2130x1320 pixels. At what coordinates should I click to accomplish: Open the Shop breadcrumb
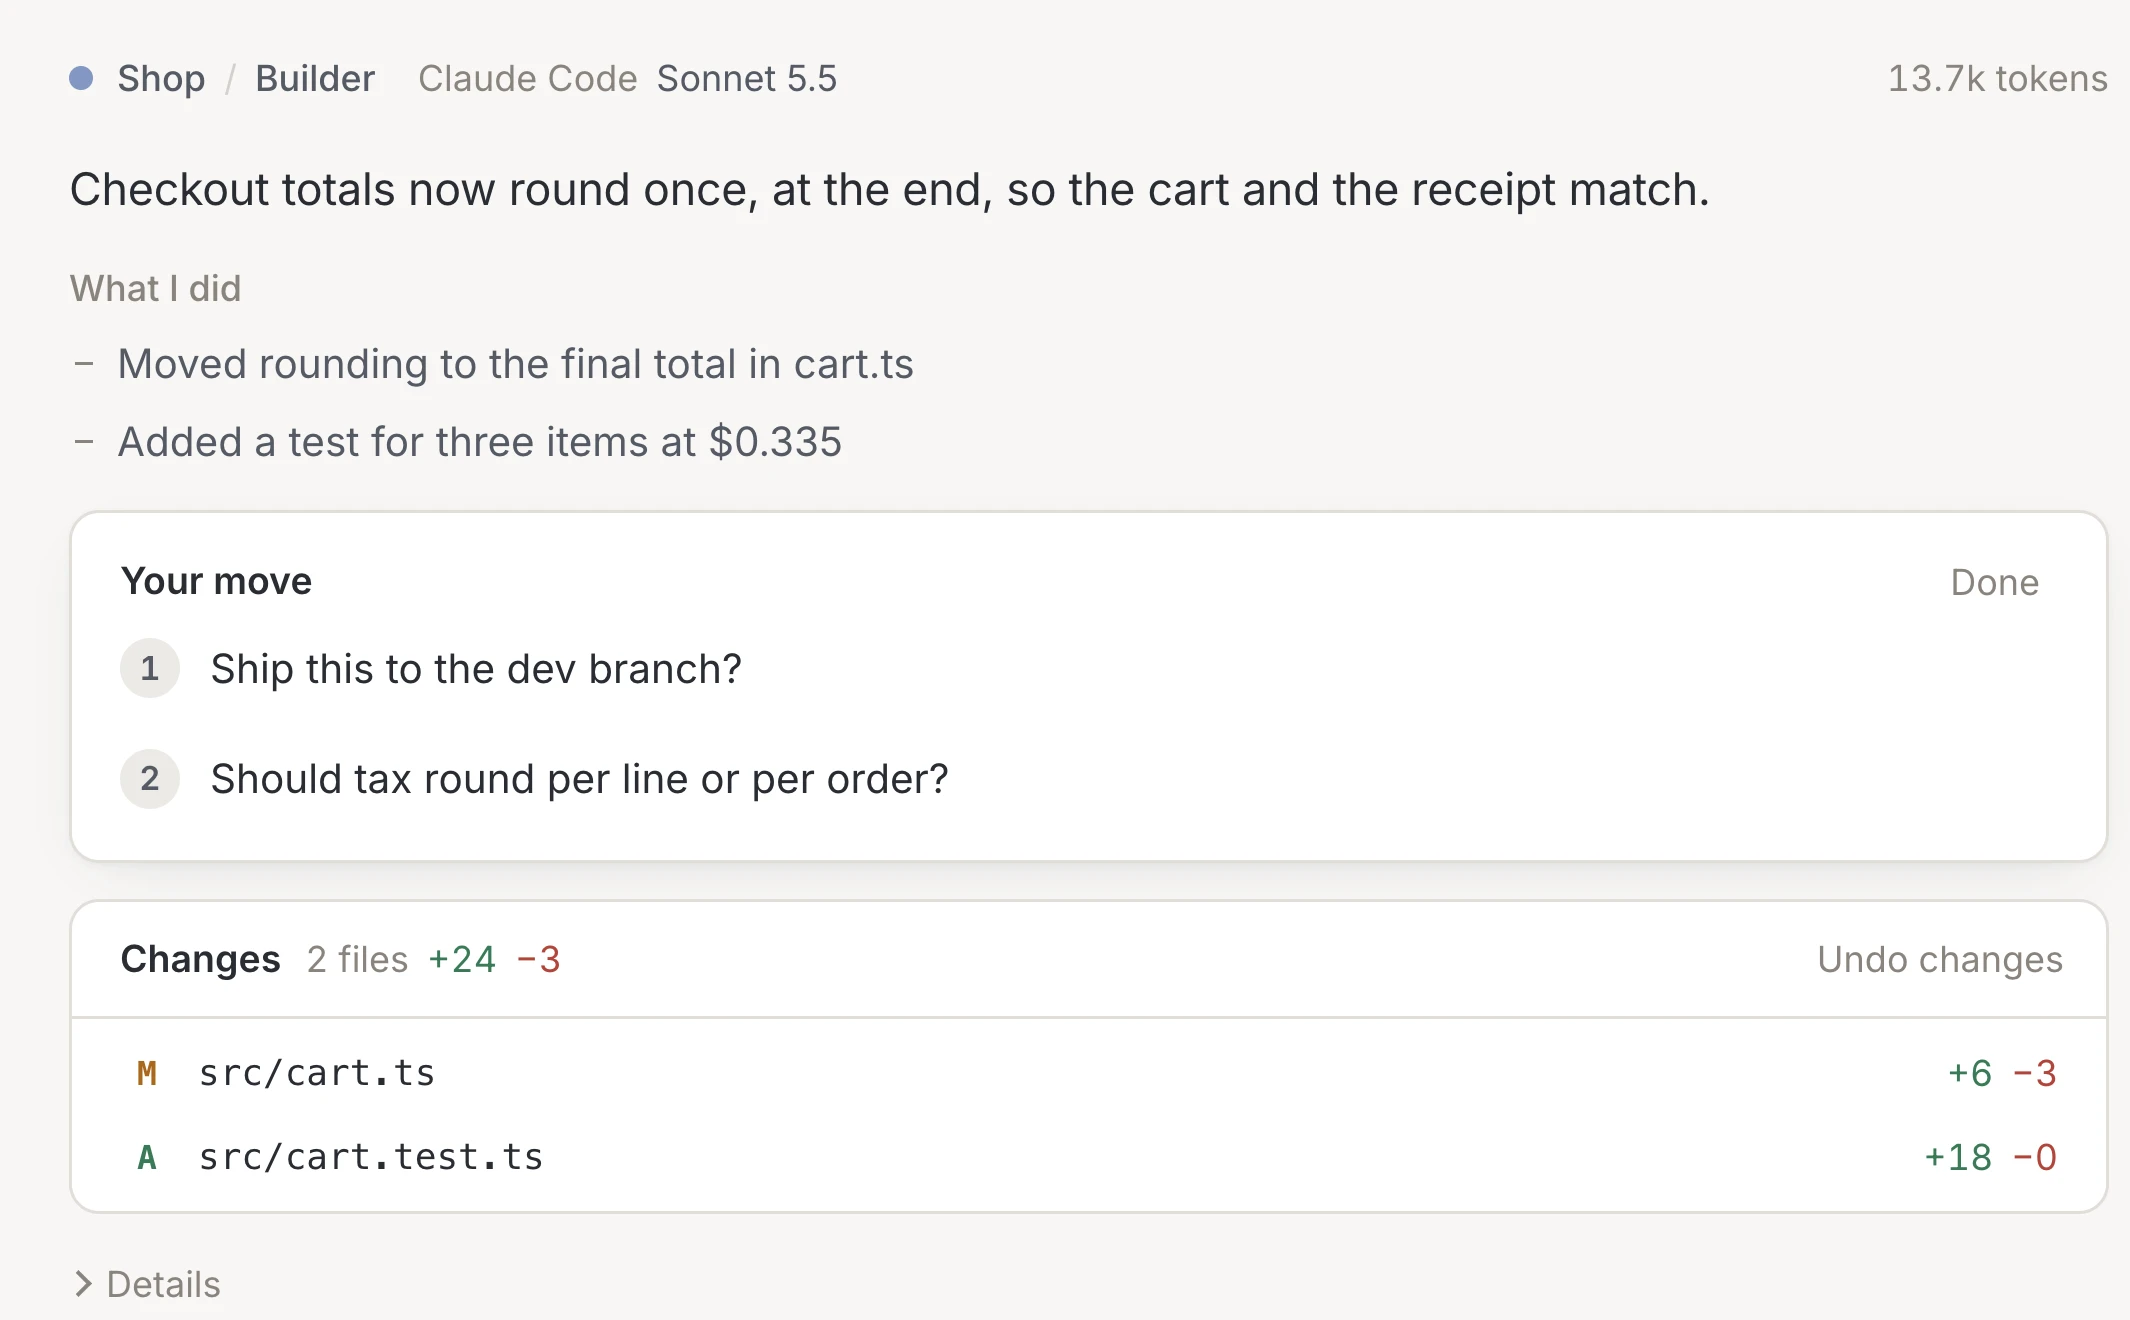coord(161,78)
